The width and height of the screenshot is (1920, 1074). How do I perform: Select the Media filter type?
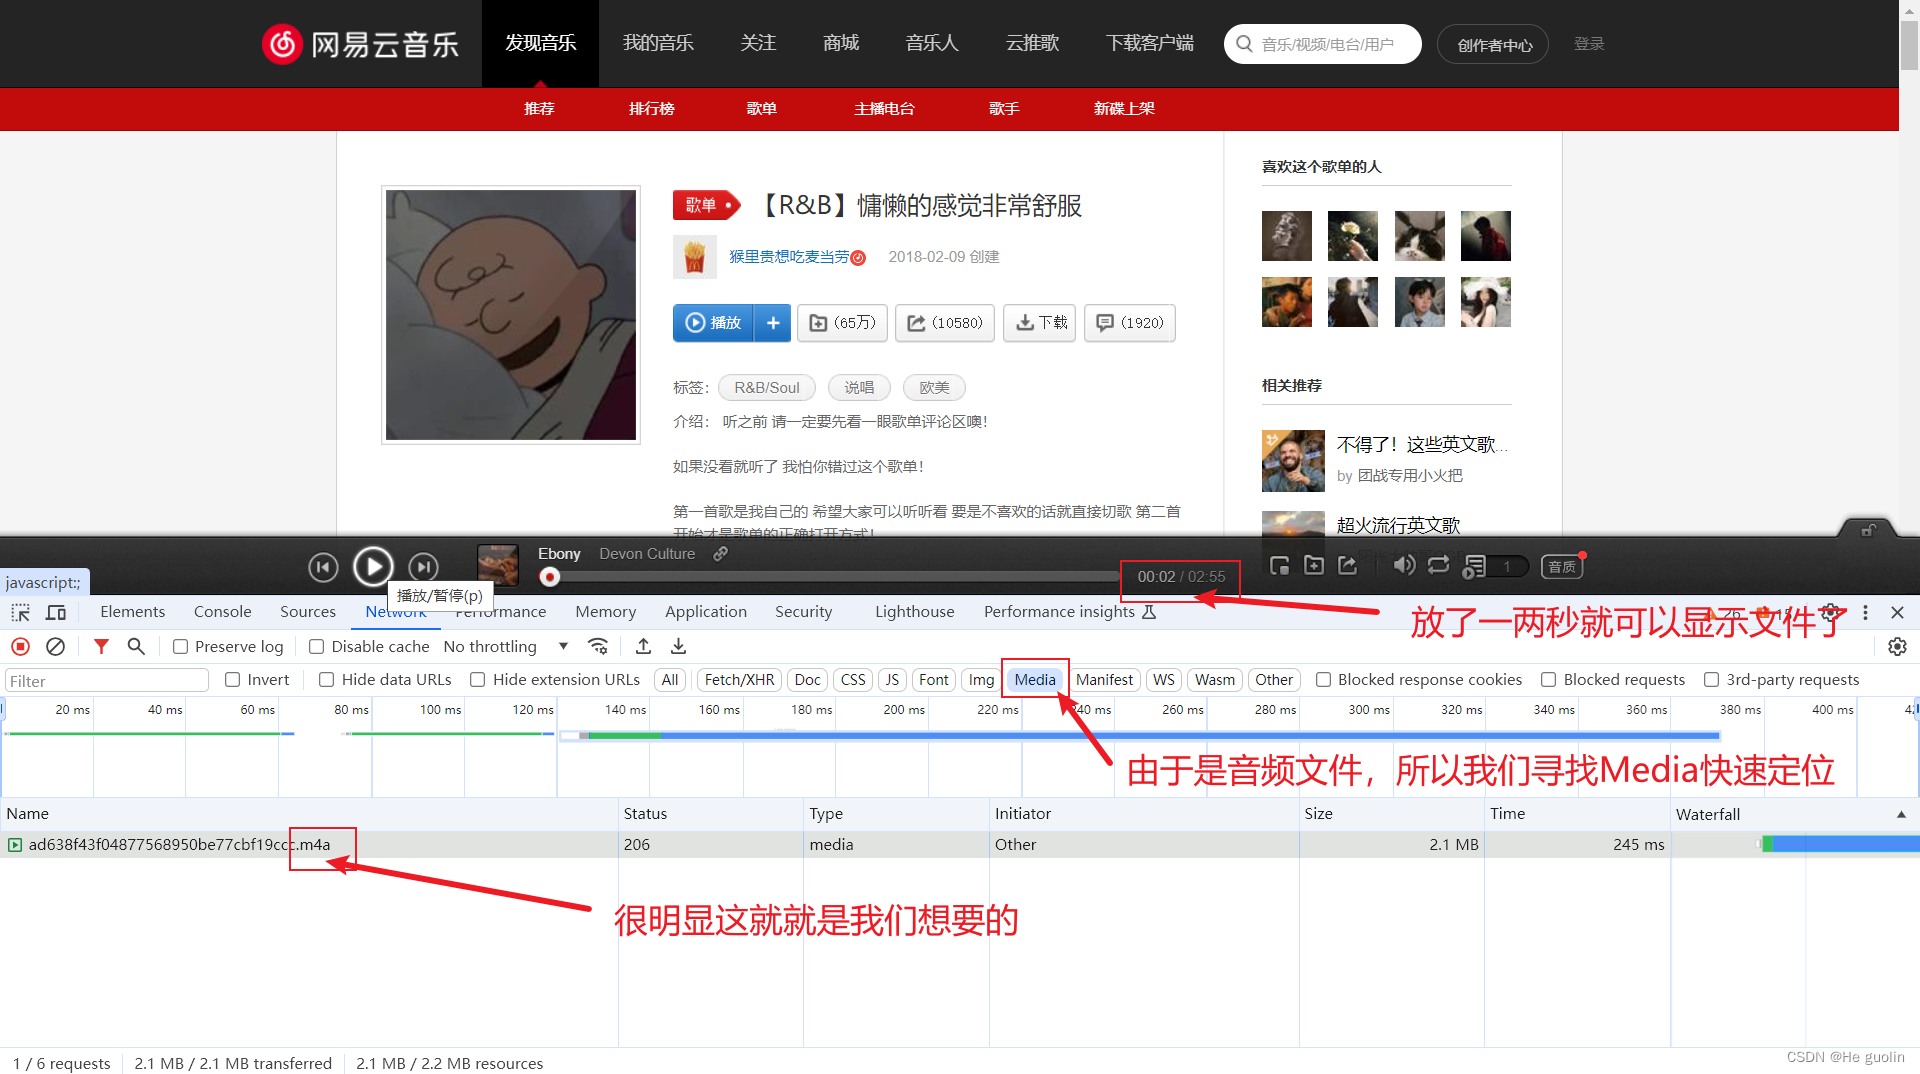click(1035, 680)
